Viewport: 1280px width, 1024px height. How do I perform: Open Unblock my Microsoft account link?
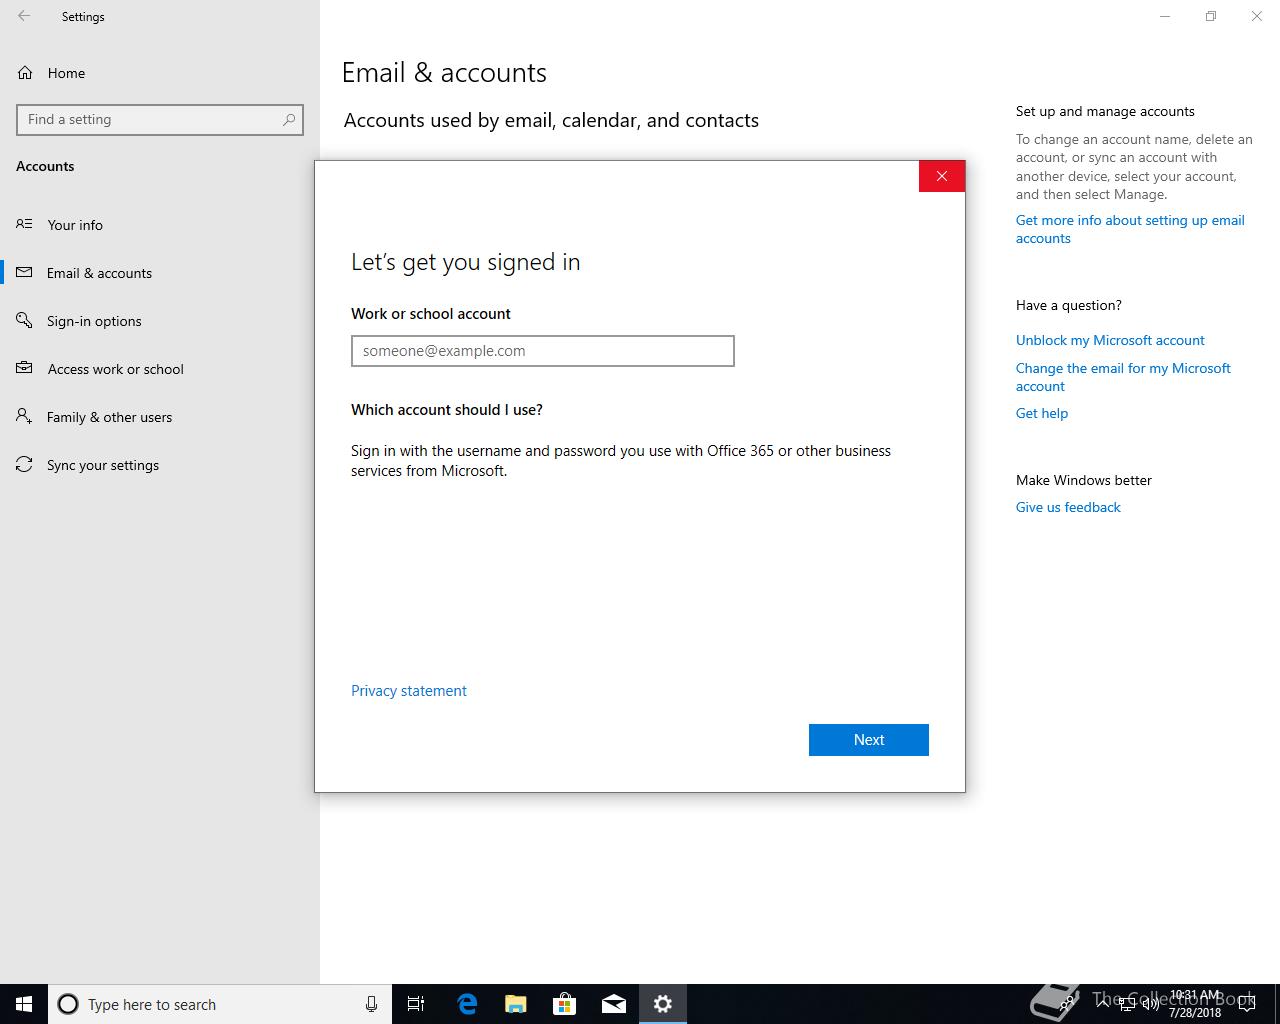tap(1110, 340)
